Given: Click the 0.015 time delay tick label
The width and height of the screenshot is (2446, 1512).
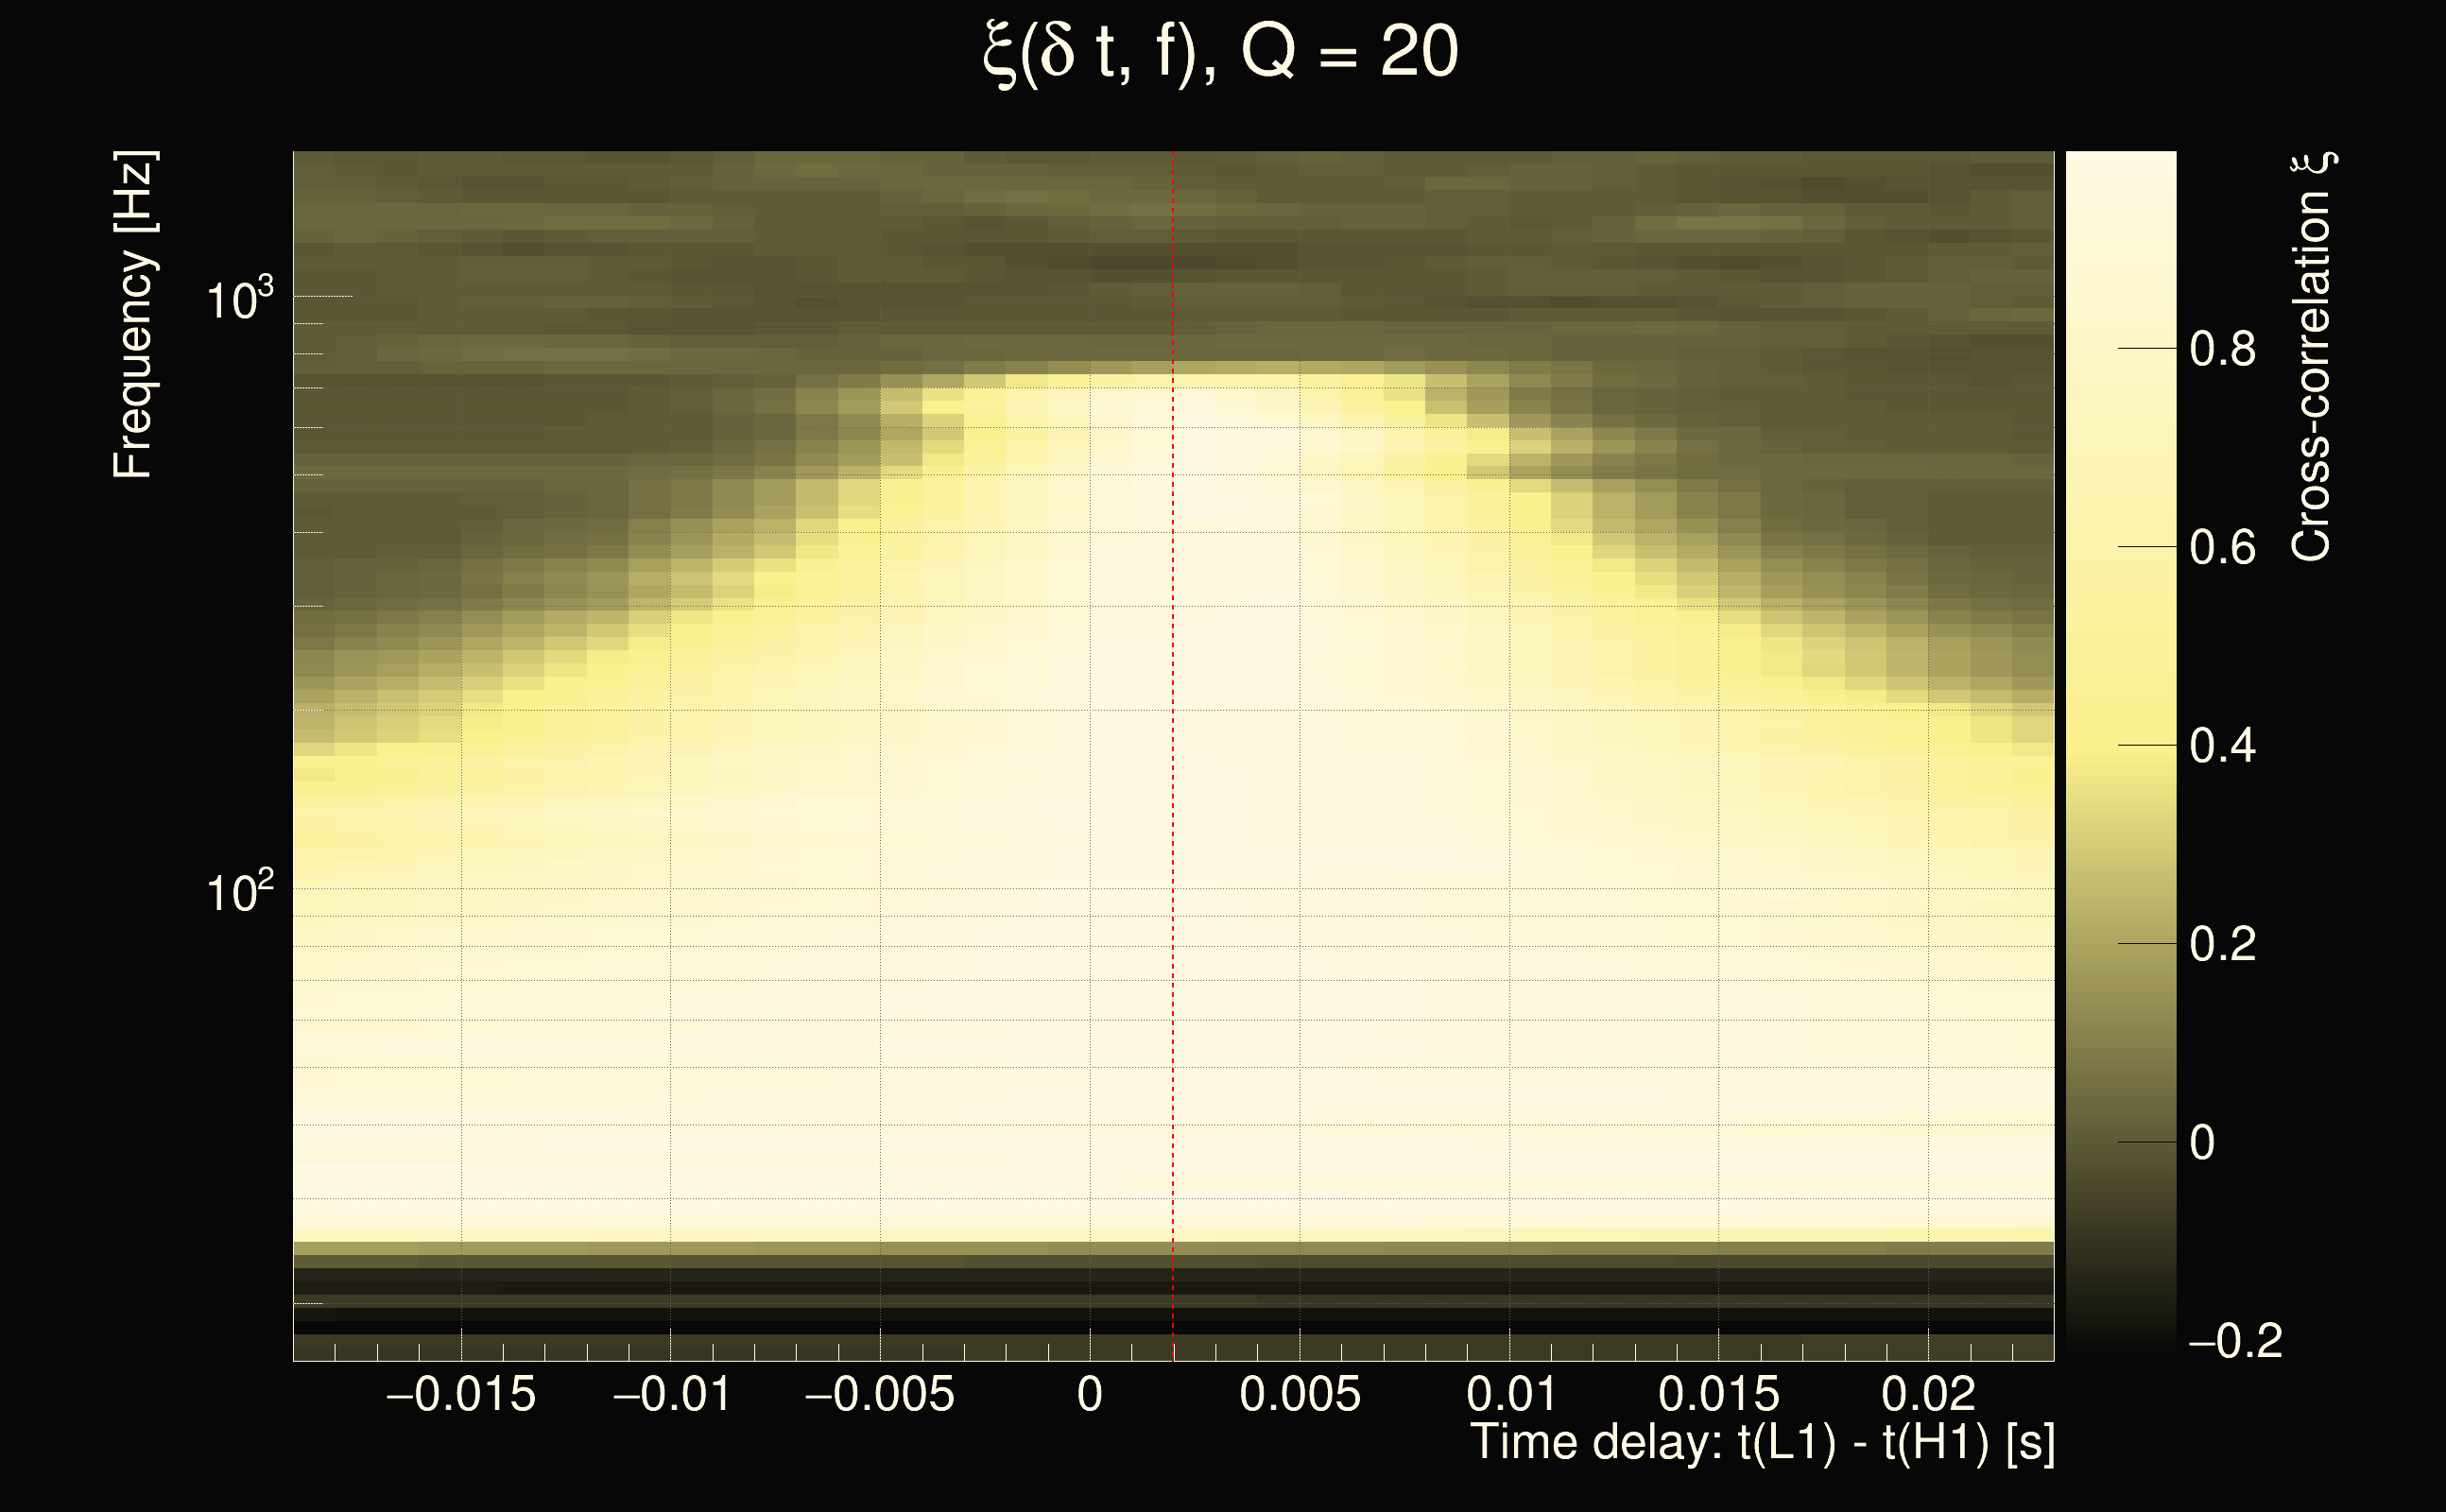Looking at the screenshot, I should (1719, 1394).
